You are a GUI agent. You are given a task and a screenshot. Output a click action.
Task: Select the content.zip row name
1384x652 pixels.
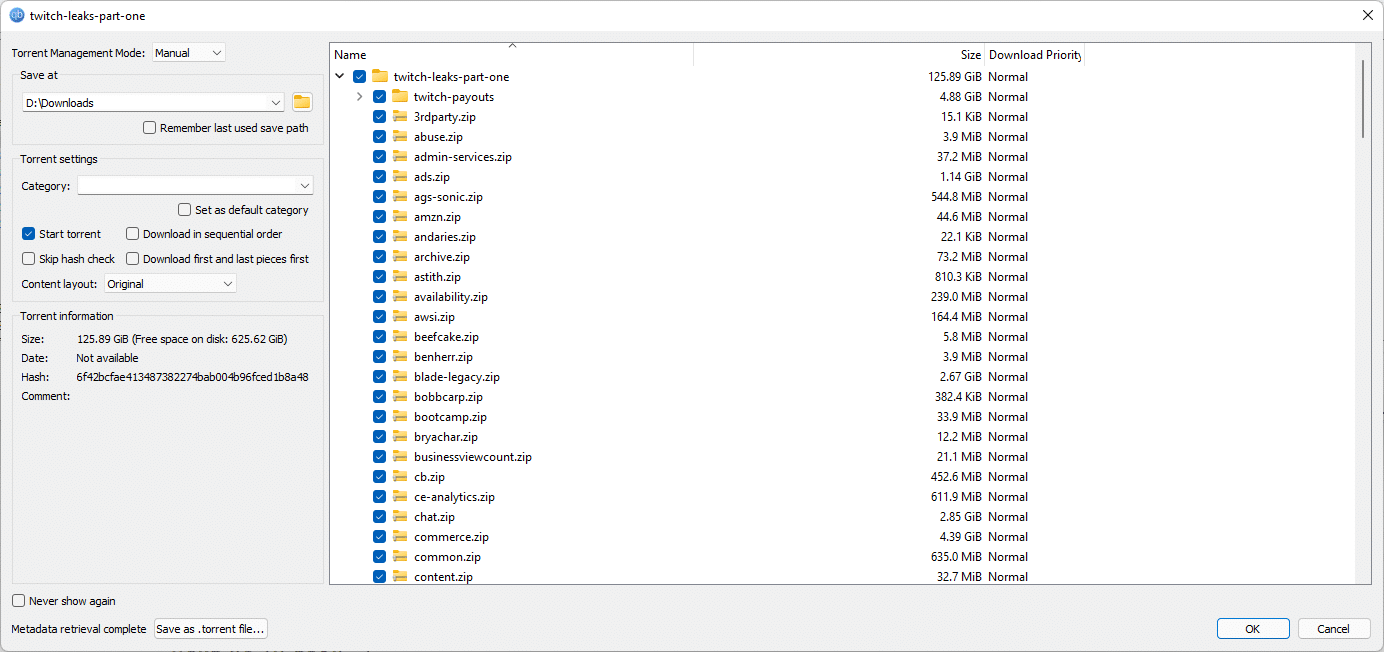click(x=443, y=576)
